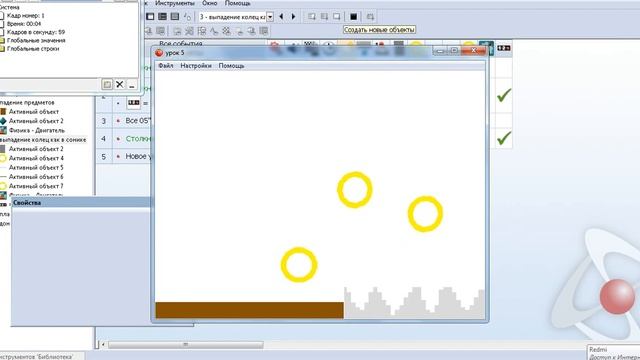Open Настройки menu in урок 5 window

tap(196, 66)
